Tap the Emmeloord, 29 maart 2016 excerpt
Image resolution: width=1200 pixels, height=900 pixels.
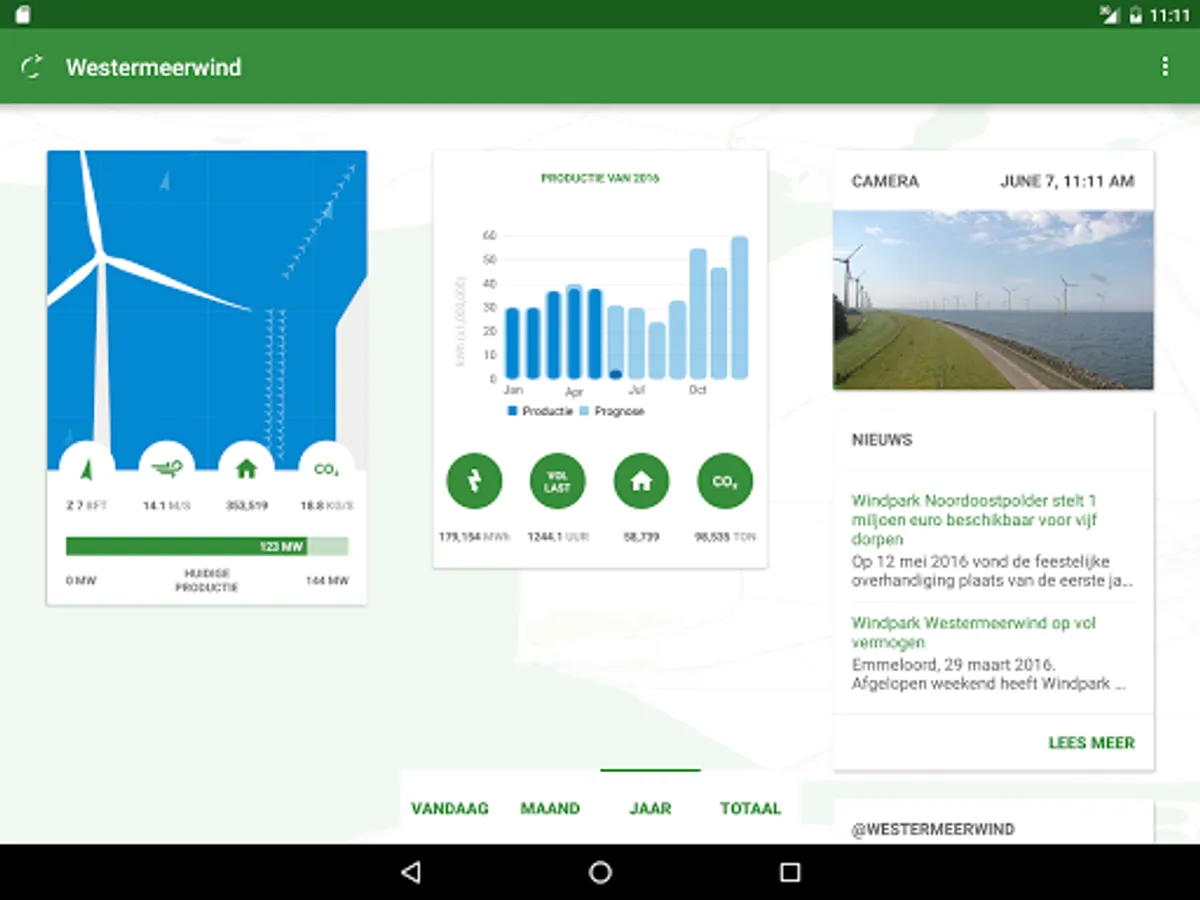click(990, 674)
